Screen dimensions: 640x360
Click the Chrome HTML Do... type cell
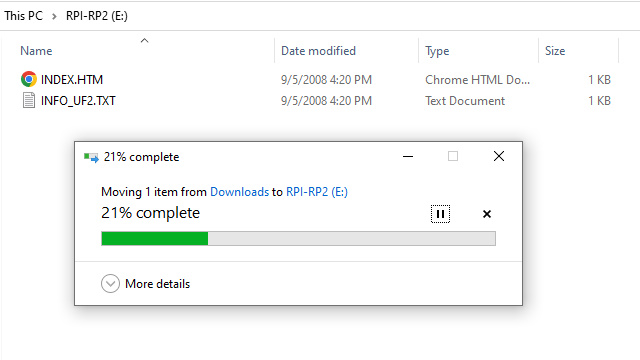tap(478, 80)
